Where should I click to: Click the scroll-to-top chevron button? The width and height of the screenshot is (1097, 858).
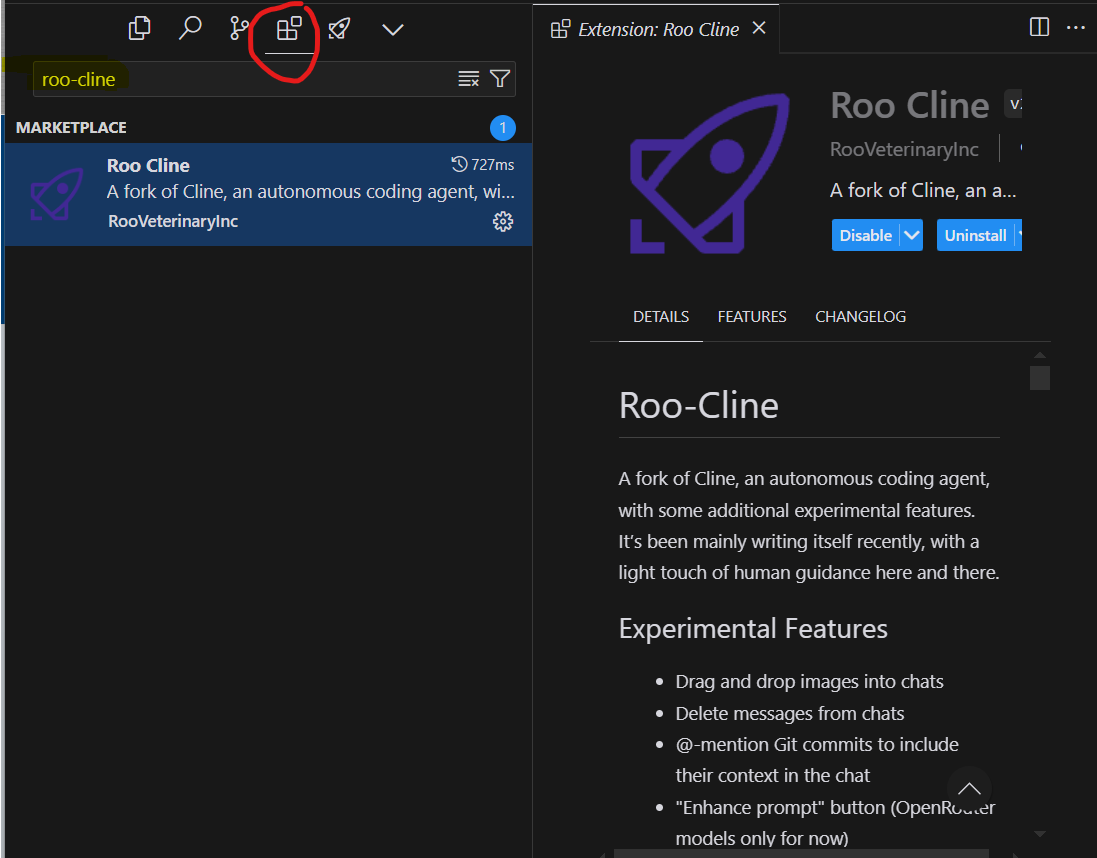(x=969, y=789)
